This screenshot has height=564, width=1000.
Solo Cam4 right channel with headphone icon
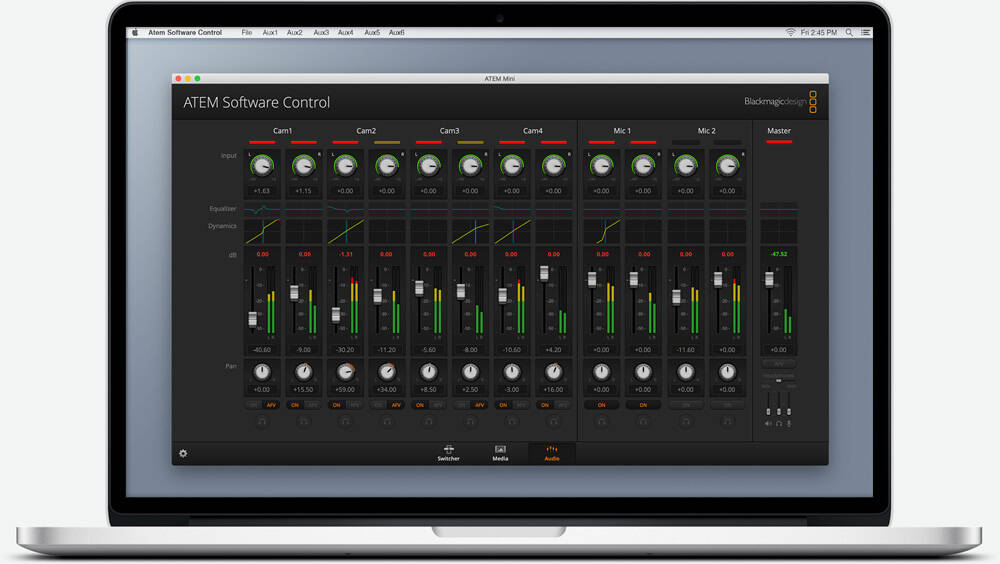click(554, 421)
